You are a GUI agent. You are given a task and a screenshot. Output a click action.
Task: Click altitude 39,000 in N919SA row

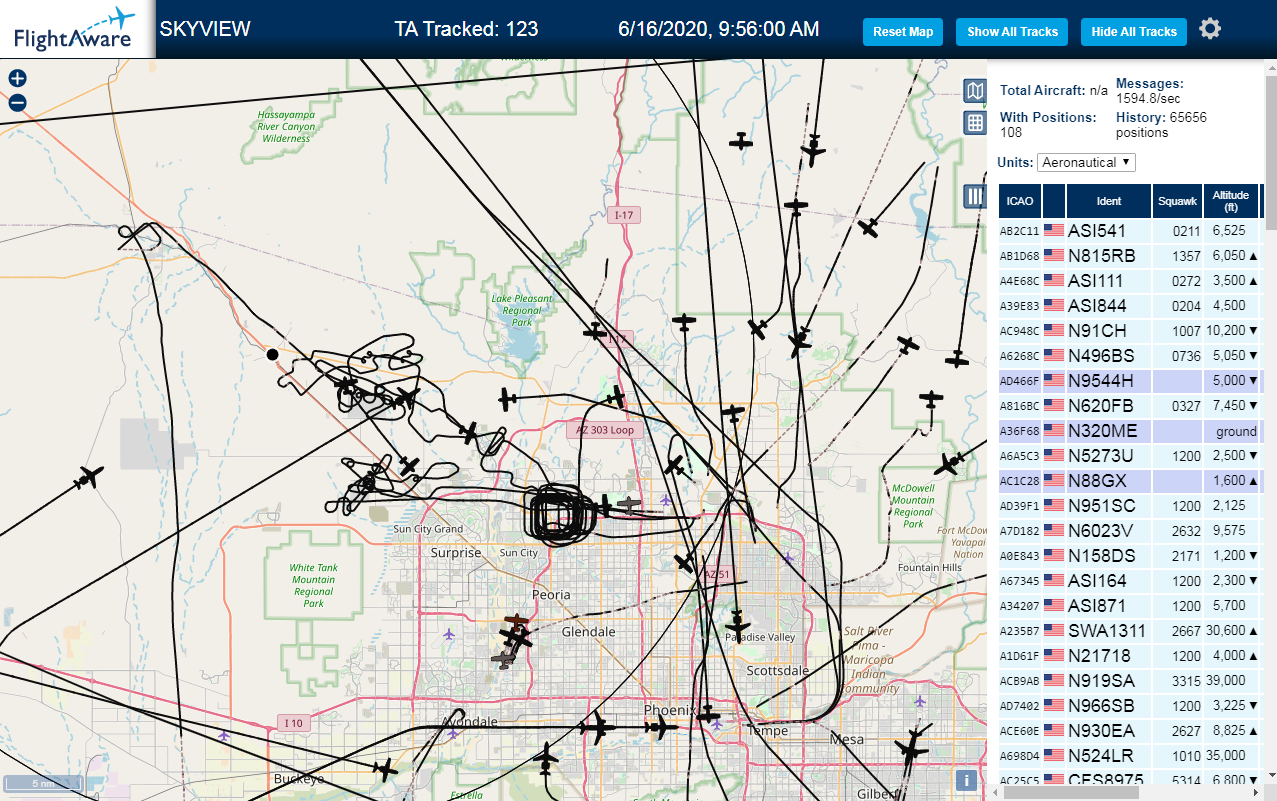point(1226,680)
